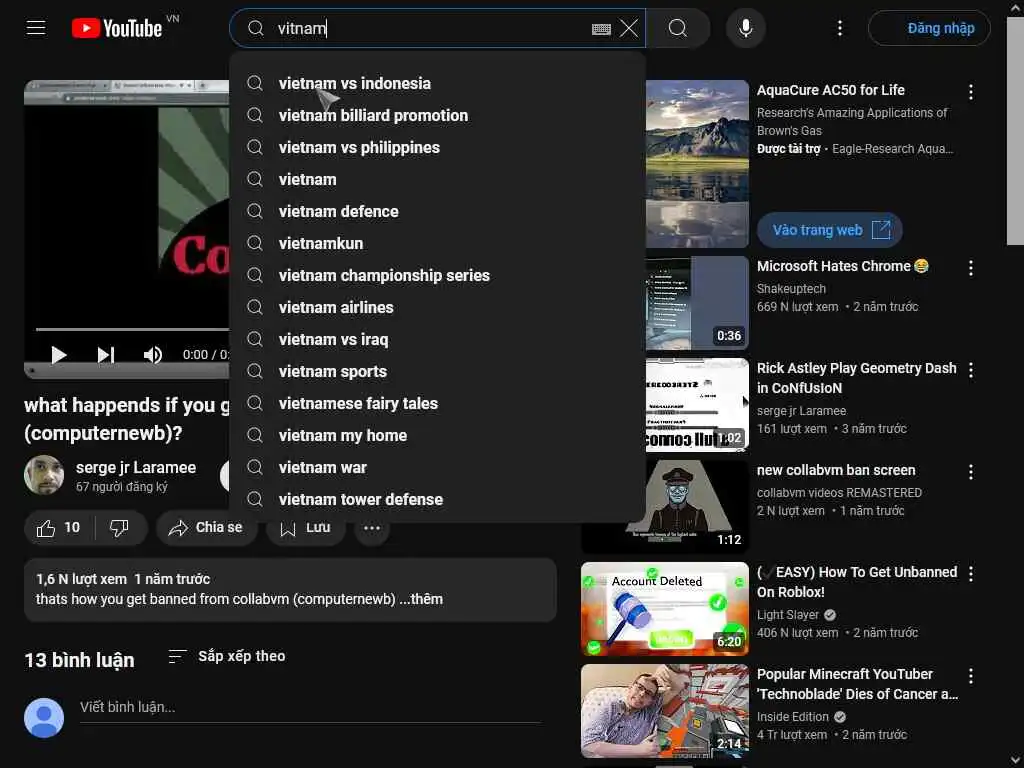Open AquaCure ad mountain thumbnail
Viewport: 1024px width, 768px height.
[697, 163]
